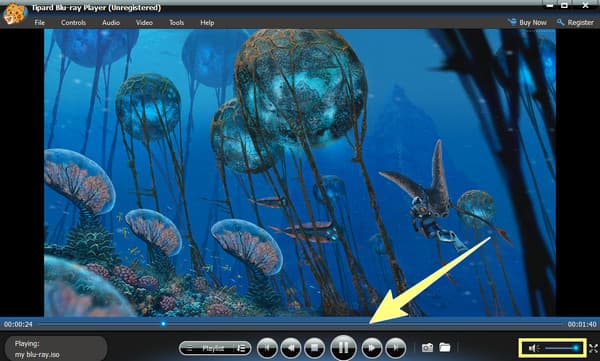Take a snapshot with the camera icon
The width and height of the screenshot is (600, 361).
[x=427, y=348]
